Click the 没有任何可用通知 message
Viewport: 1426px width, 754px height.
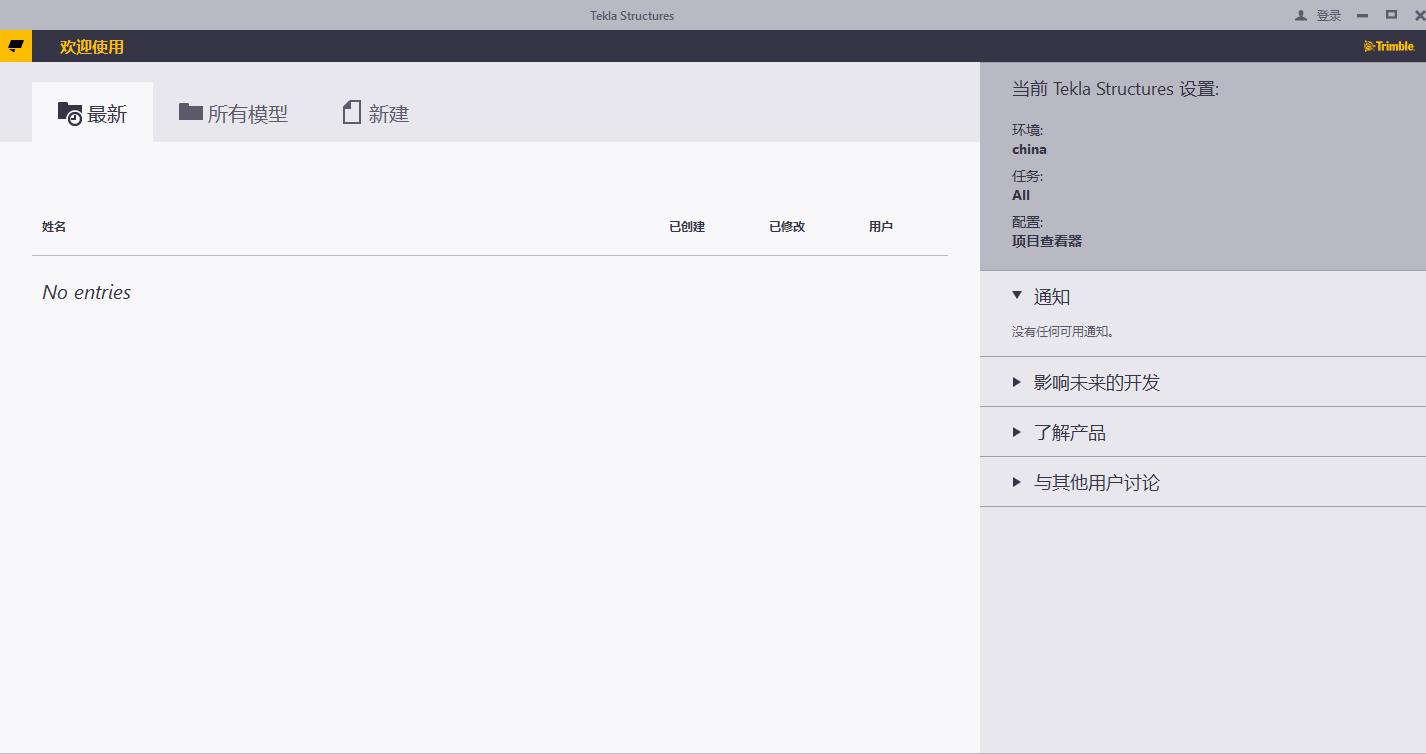[x=1062, y=331]
